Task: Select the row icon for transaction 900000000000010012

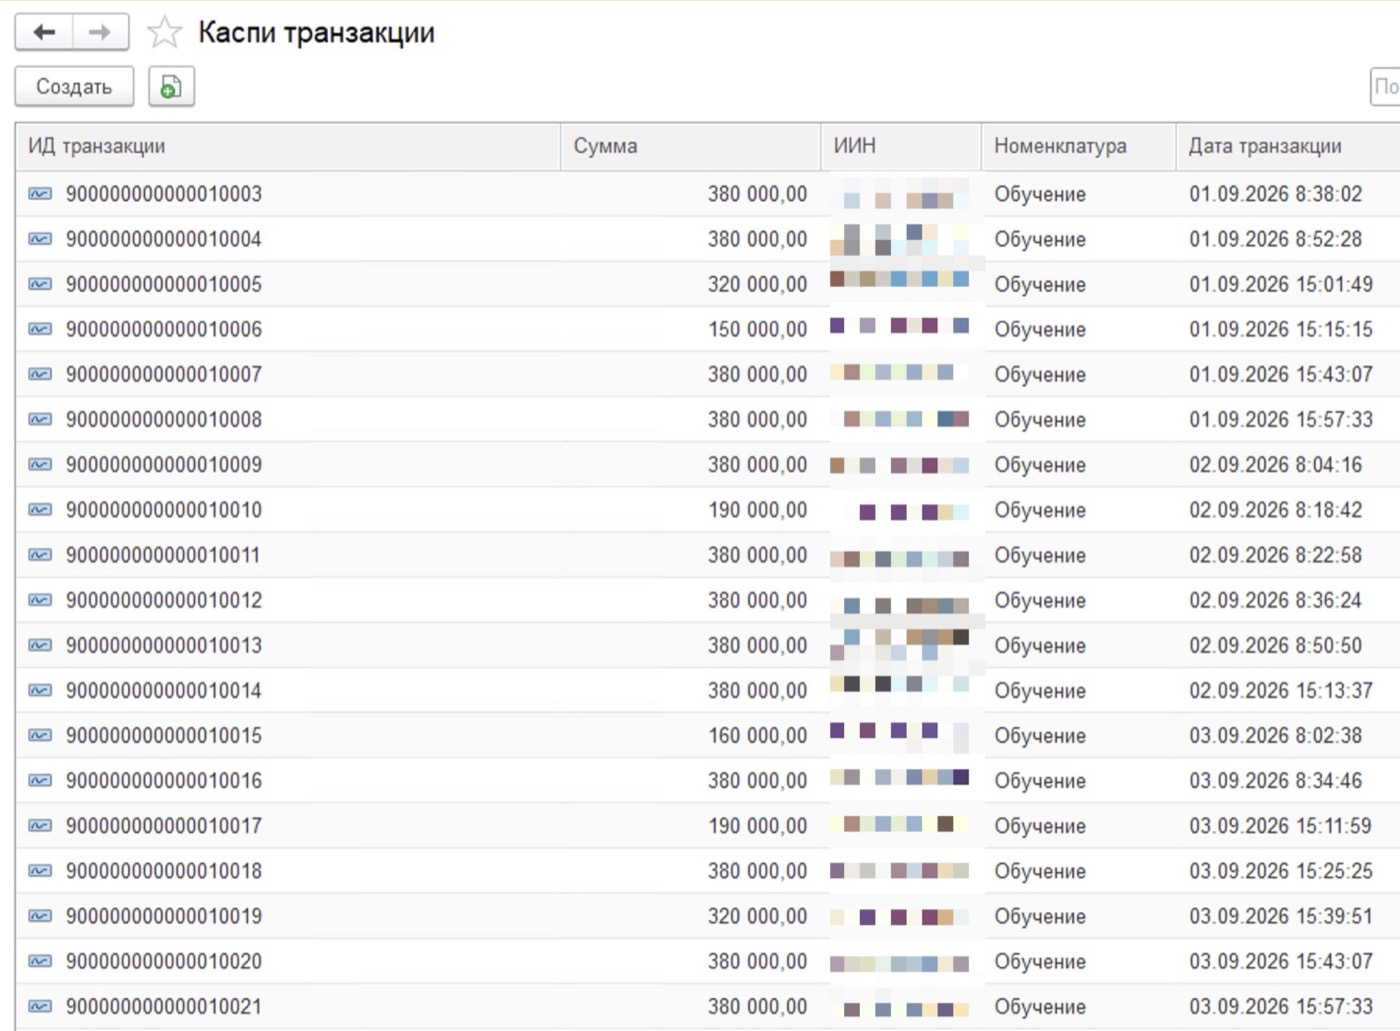Action: [x=40, y=600]
